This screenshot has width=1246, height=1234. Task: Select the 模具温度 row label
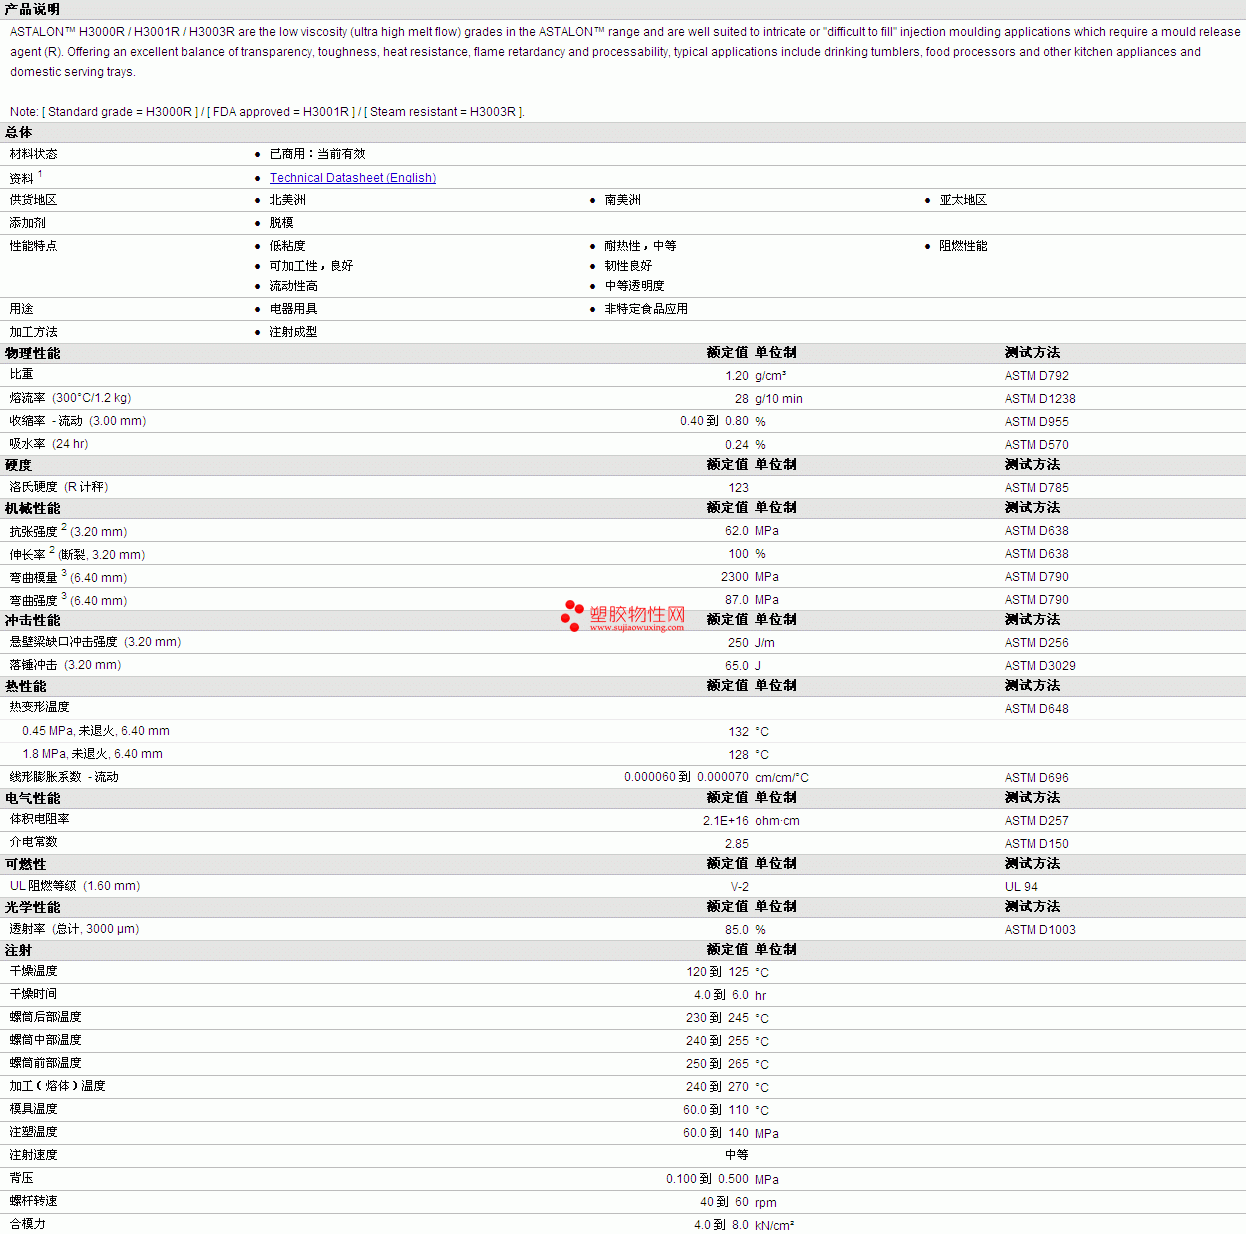(34, 1109)
